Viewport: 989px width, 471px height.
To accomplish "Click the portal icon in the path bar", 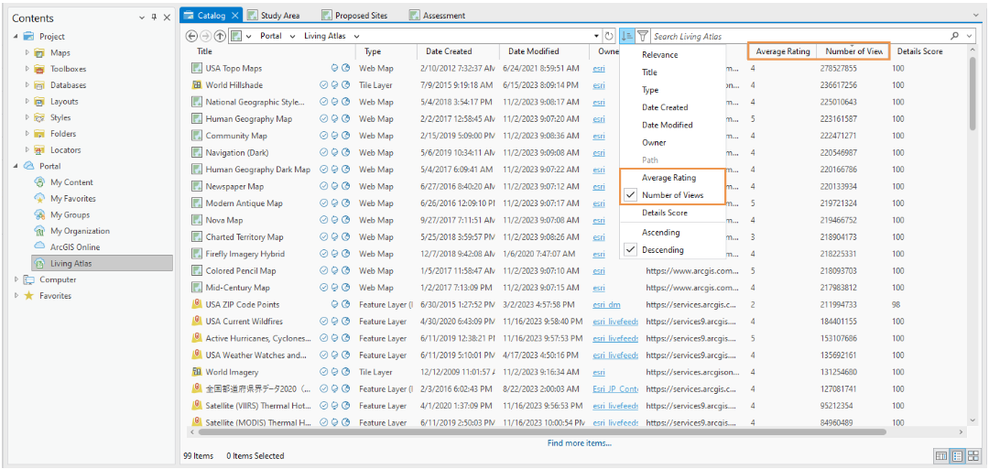I will pyautogui.click(x=237, y=36).
